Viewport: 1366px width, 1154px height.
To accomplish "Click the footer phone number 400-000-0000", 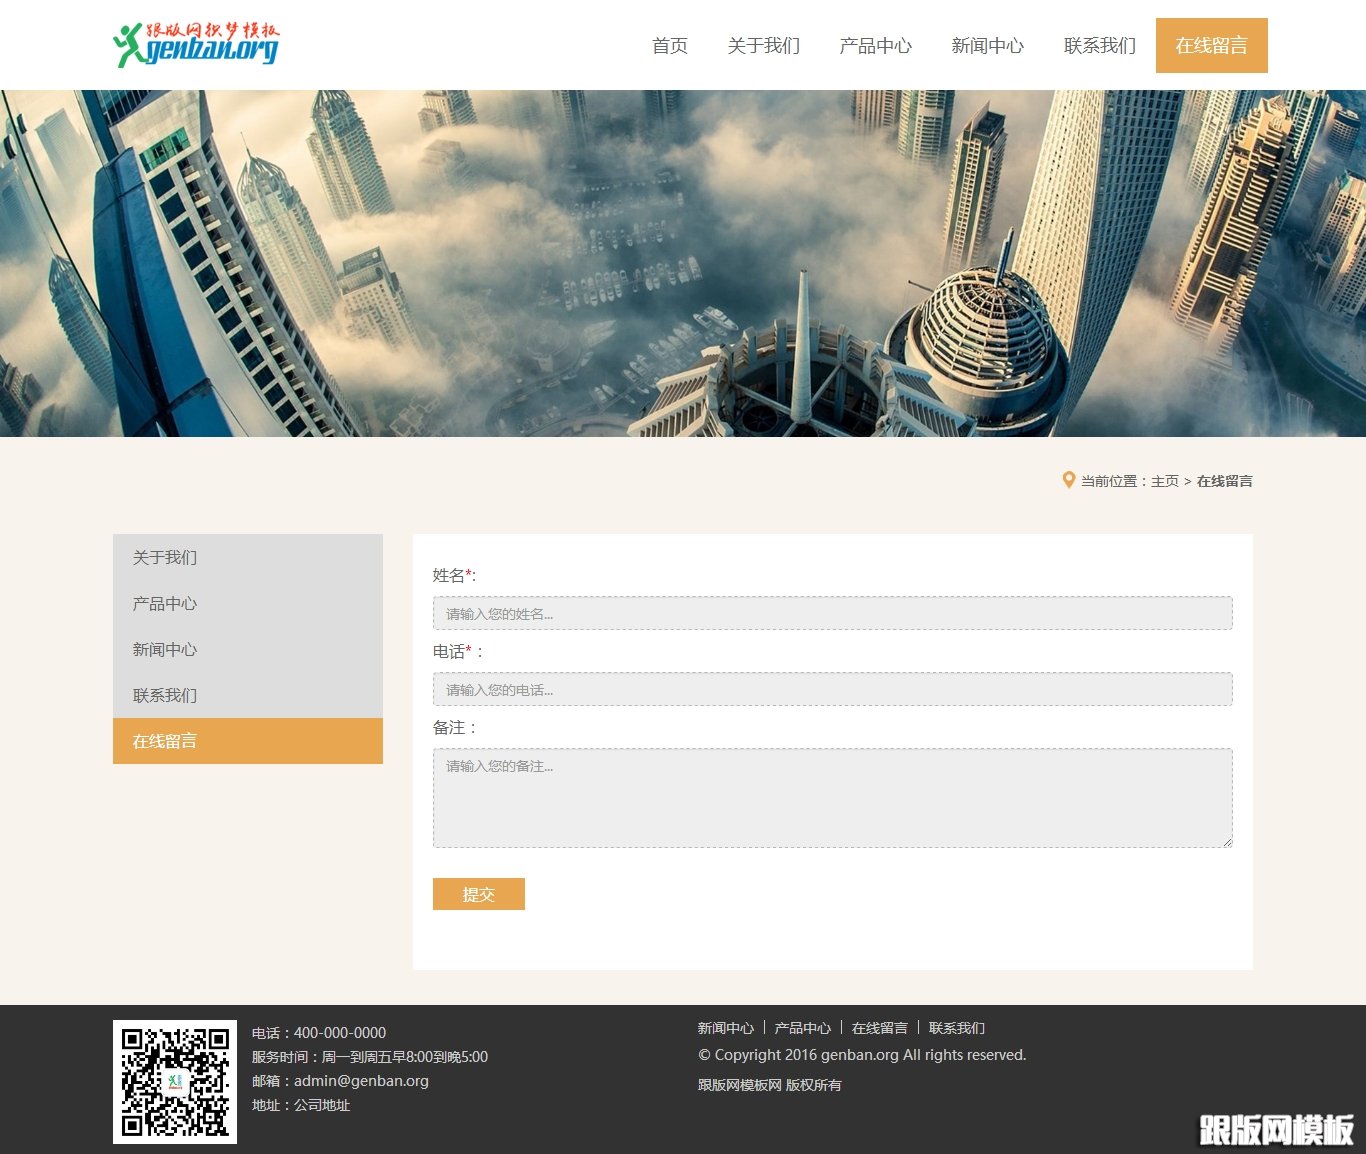I will 340,1033.
